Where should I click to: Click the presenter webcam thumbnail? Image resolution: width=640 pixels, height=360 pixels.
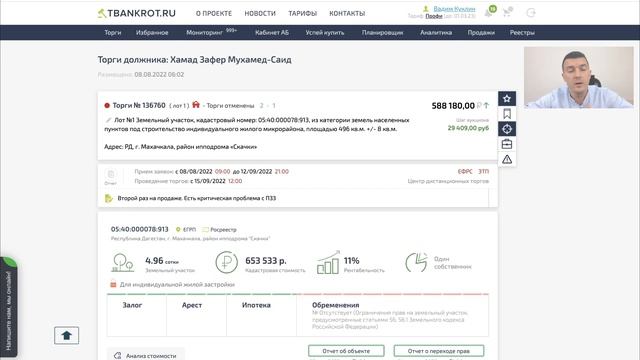tap(579, 77)
